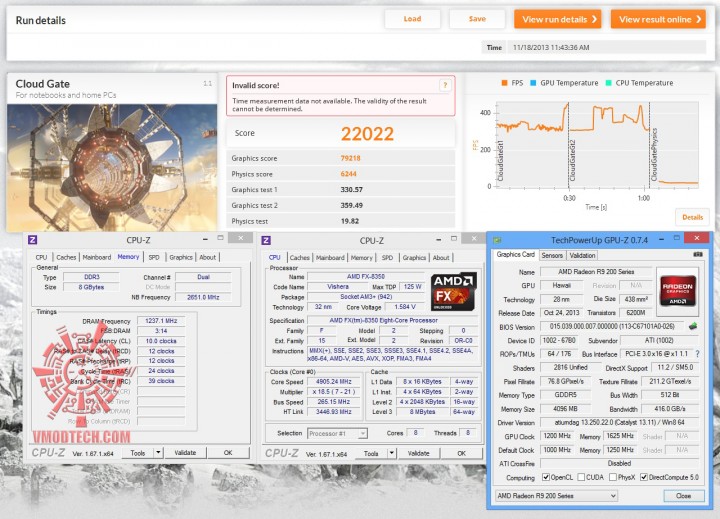Toggle the PhysX checkbox in GPU-Z
Viewport: 720px width, 519px height.
point(613,477)
